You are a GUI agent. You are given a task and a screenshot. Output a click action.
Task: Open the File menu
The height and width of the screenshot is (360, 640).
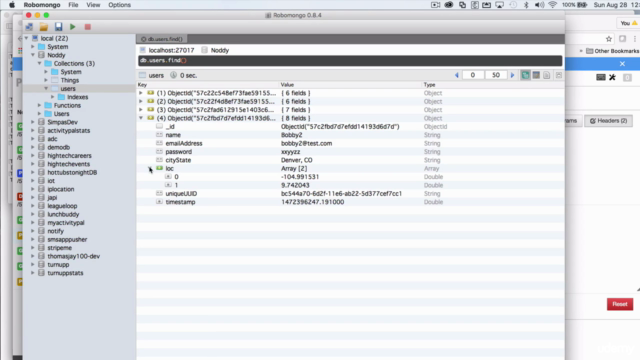pos(73,5)
